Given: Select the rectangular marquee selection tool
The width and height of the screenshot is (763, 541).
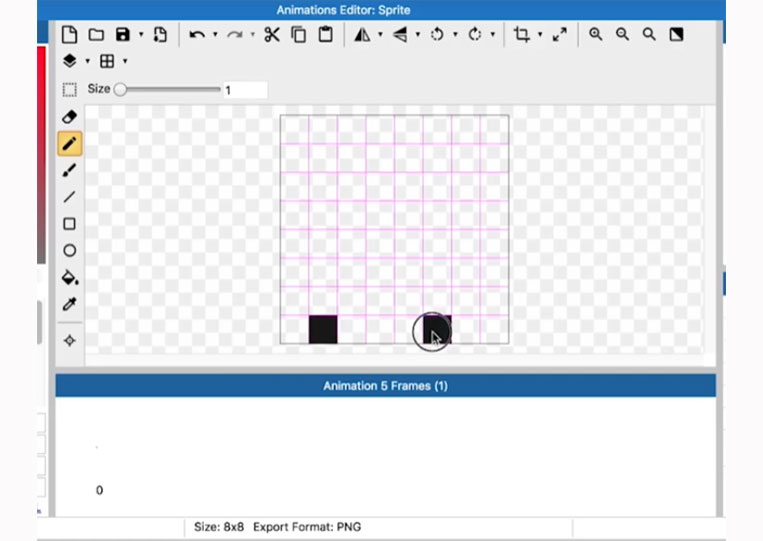Looking at the screenshot, I should point(70,90).
